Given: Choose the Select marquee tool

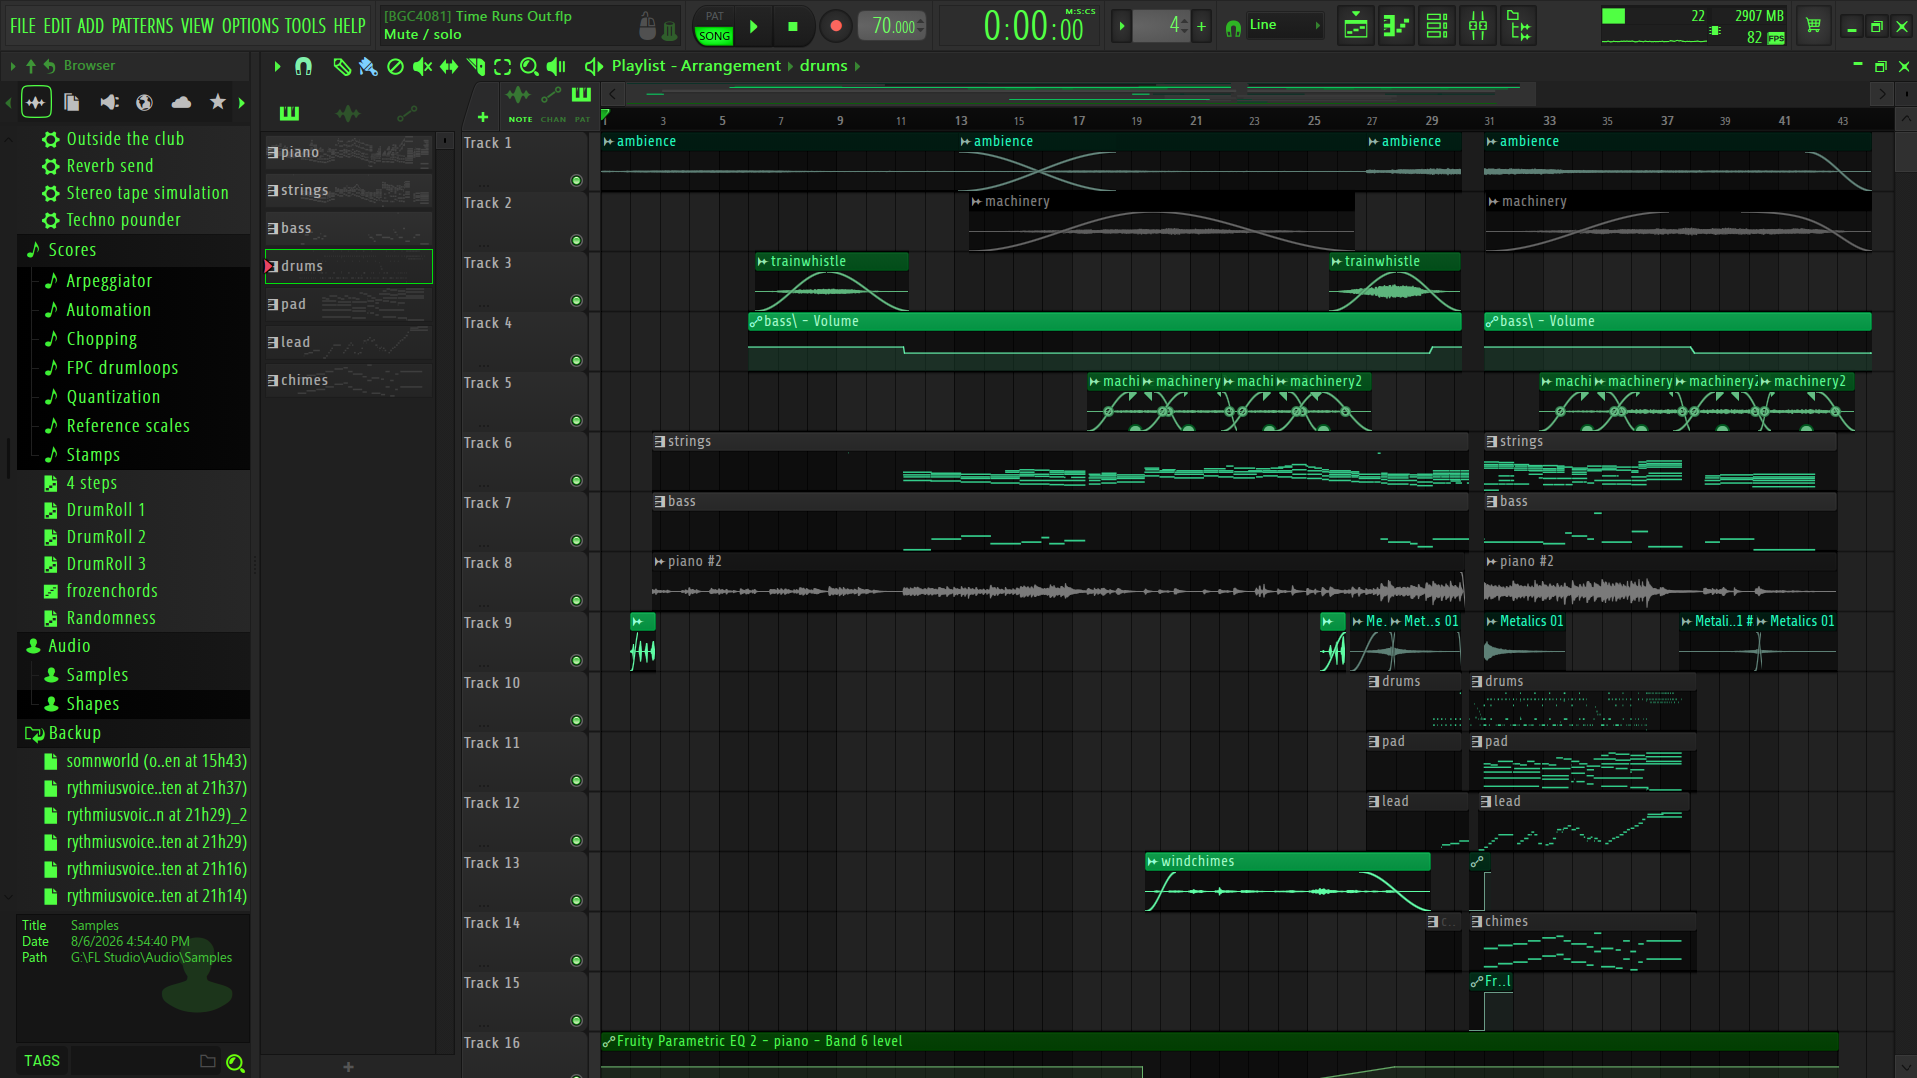Looking at the screenshot, I should click(502, 67).
